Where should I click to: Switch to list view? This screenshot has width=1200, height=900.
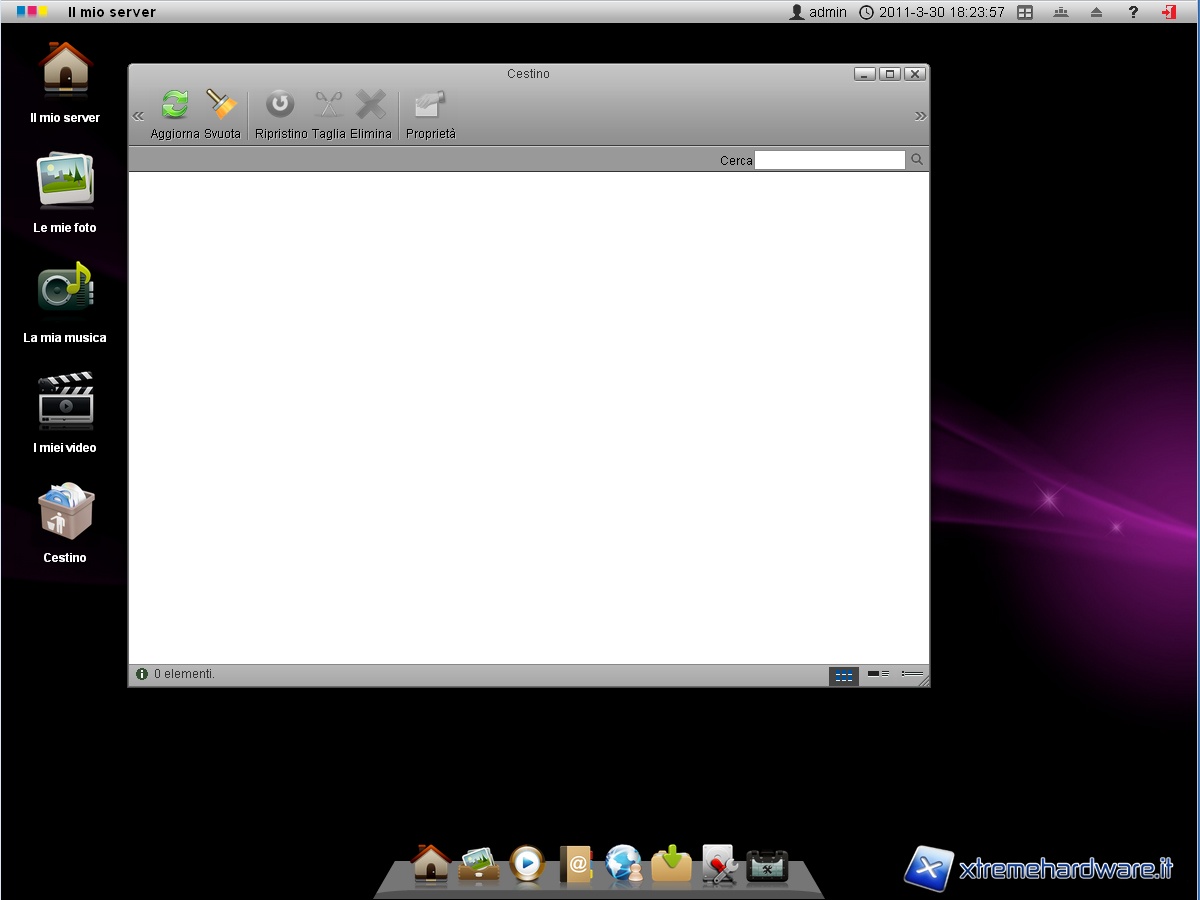coord(911,675)
